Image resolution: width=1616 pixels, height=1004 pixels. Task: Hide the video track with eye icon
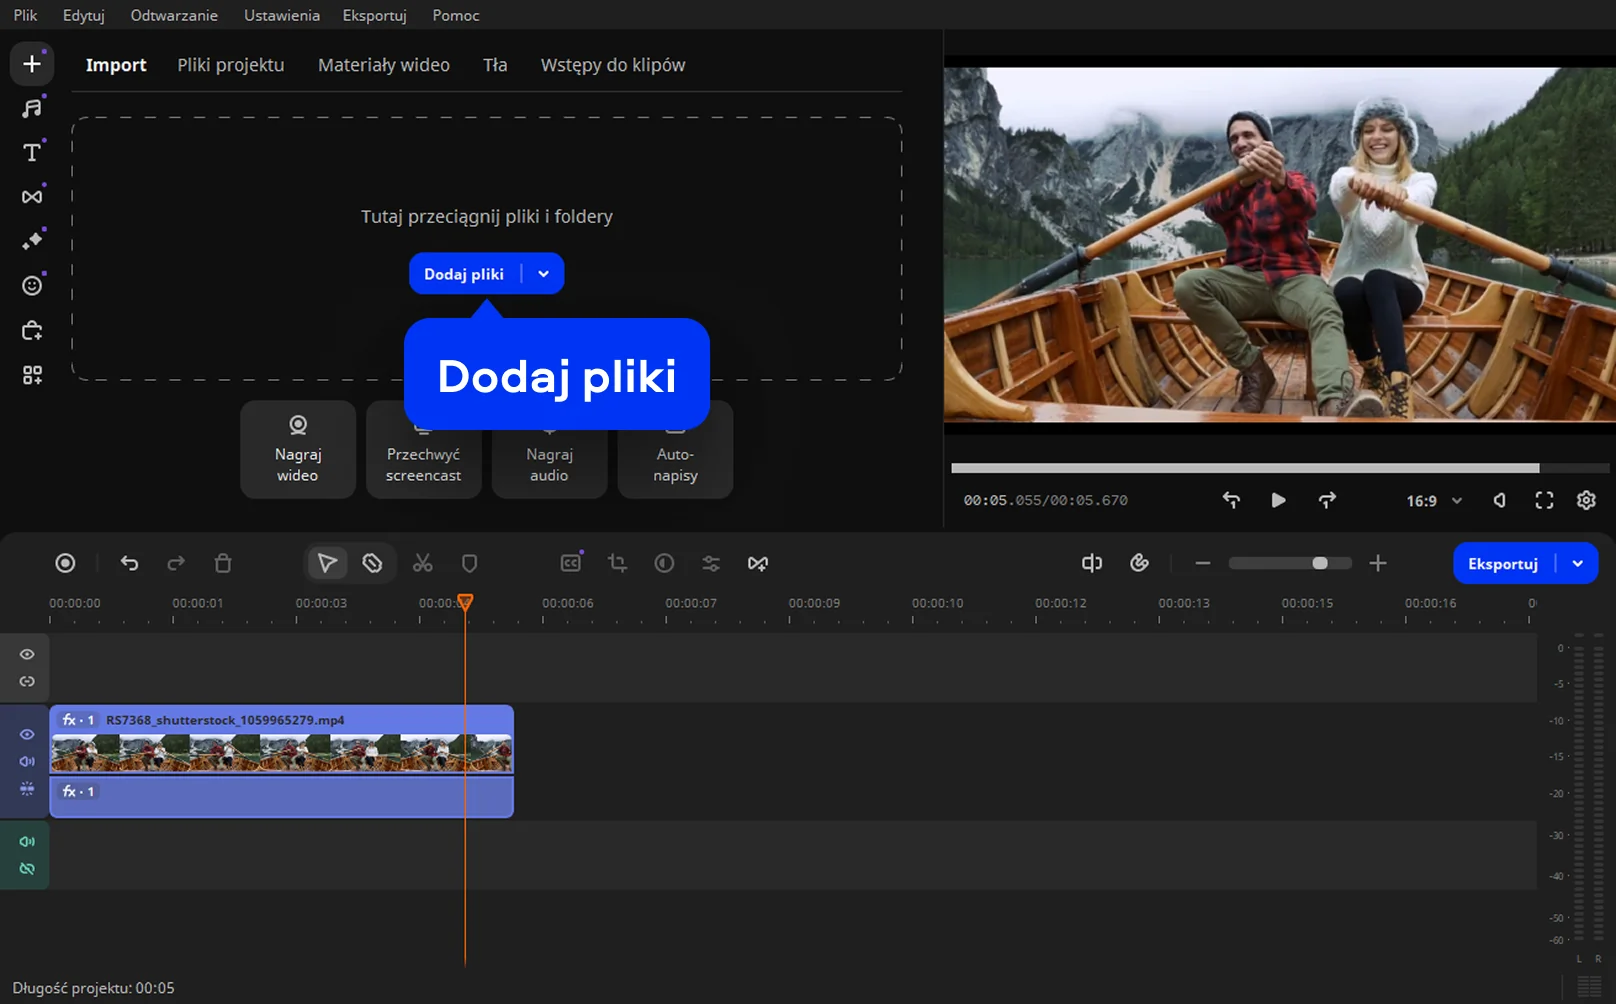tap(27, 734)
